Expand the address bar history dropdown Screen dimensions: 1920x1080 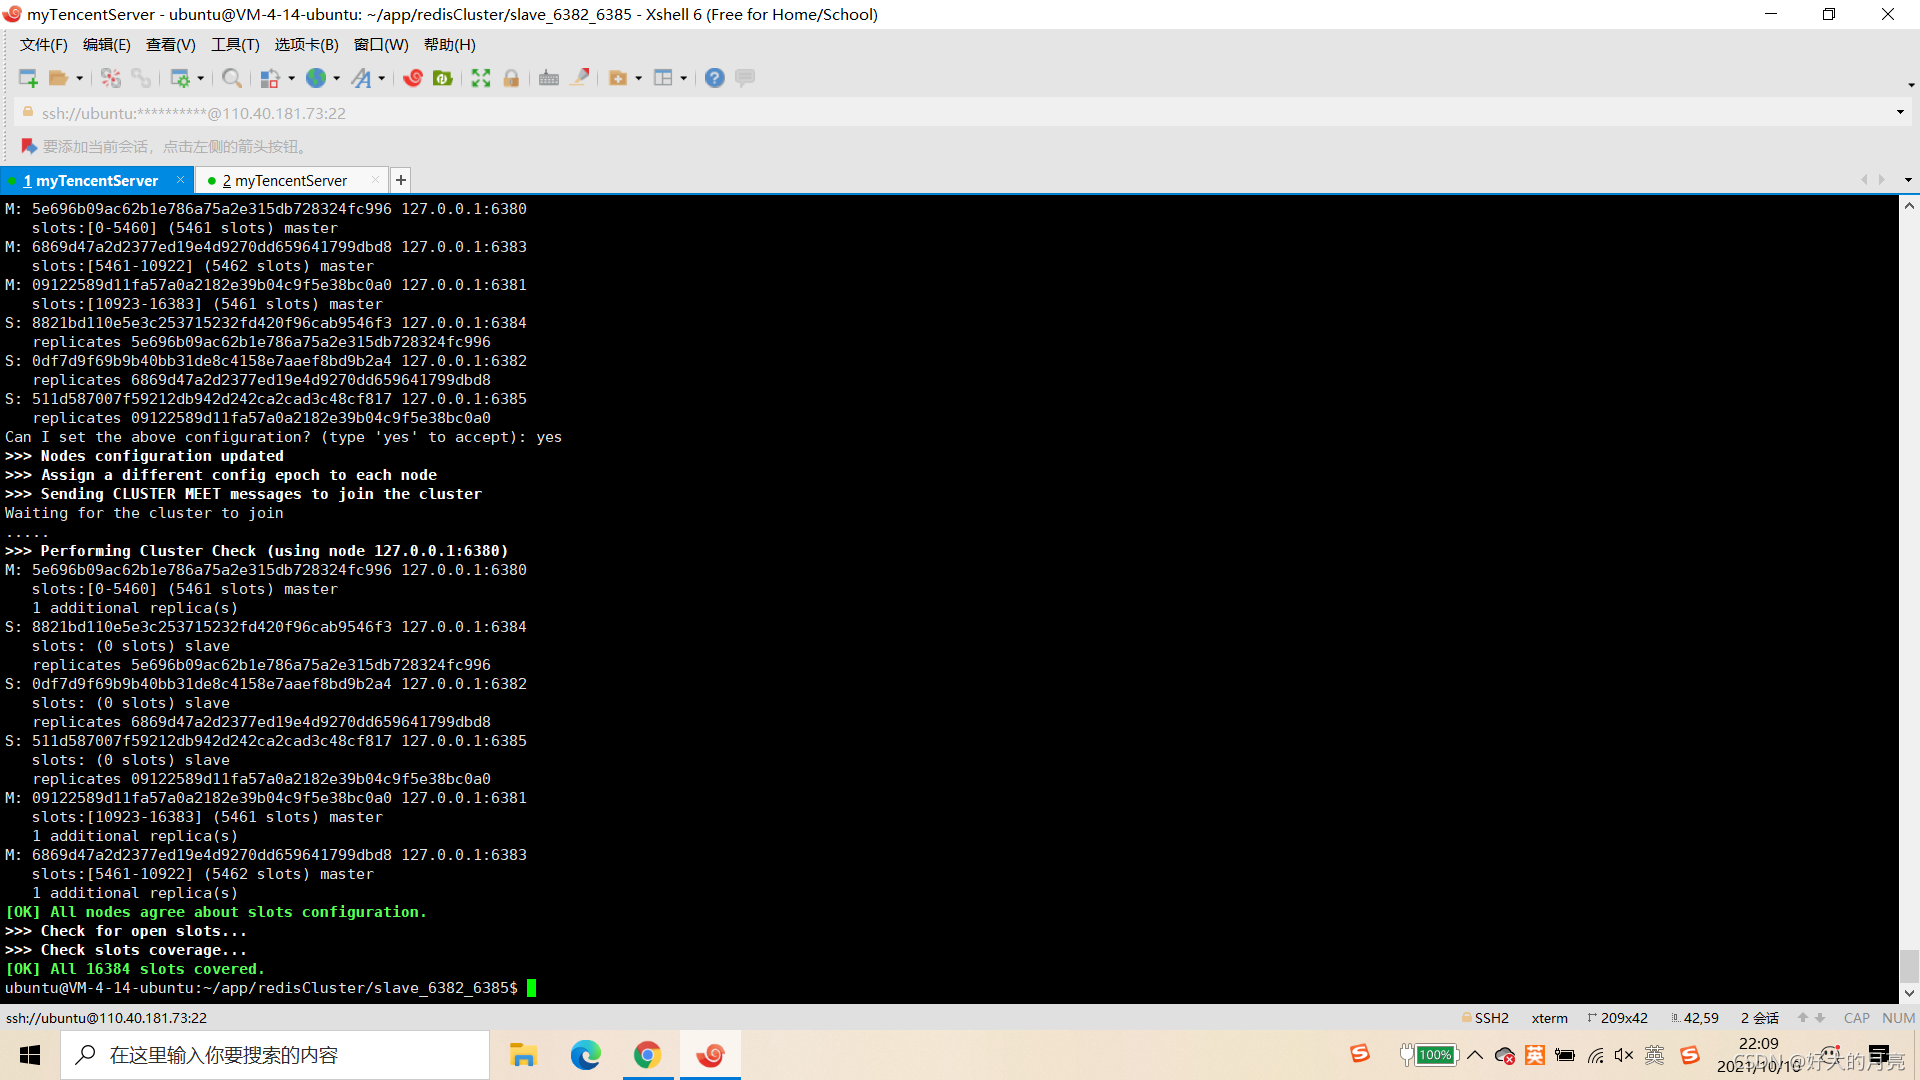1900,112
